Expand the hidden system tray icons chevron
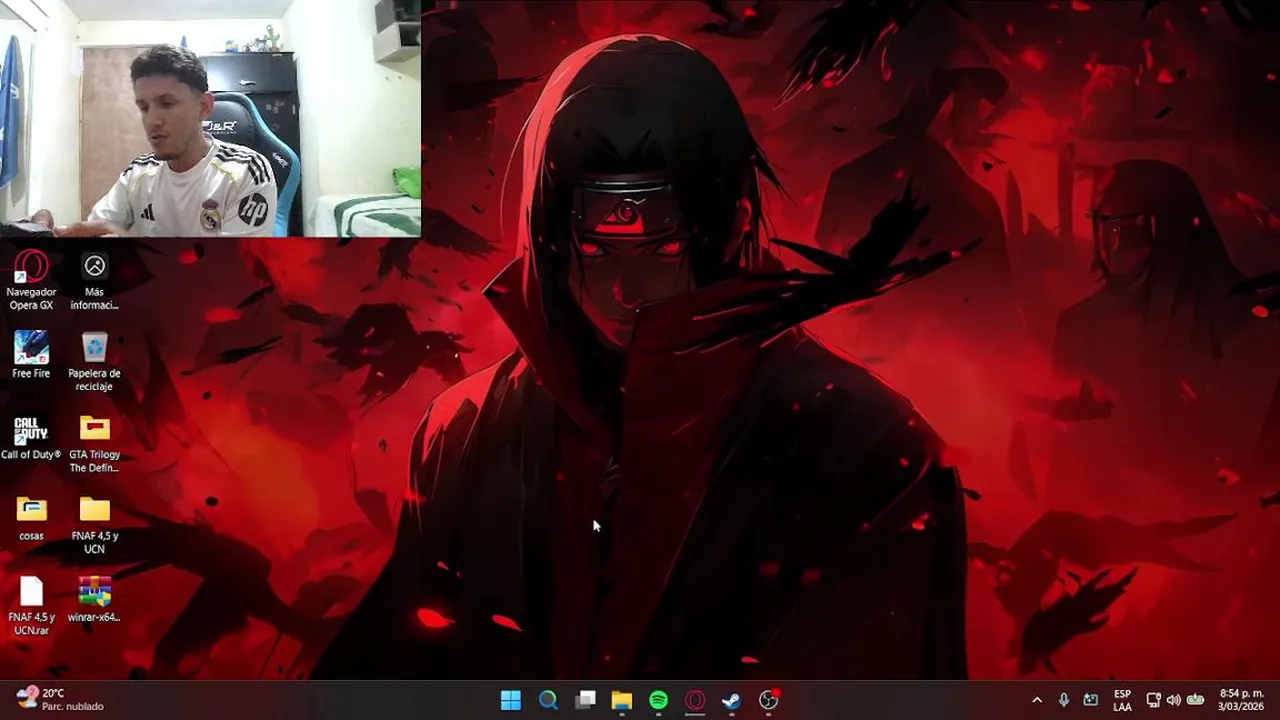Viewport: 1280px width, 720px height. tap(1037, 700)
